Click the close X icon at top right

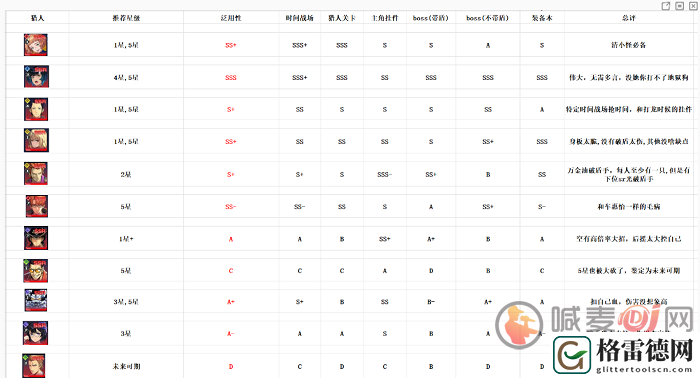tap(693, 6)
